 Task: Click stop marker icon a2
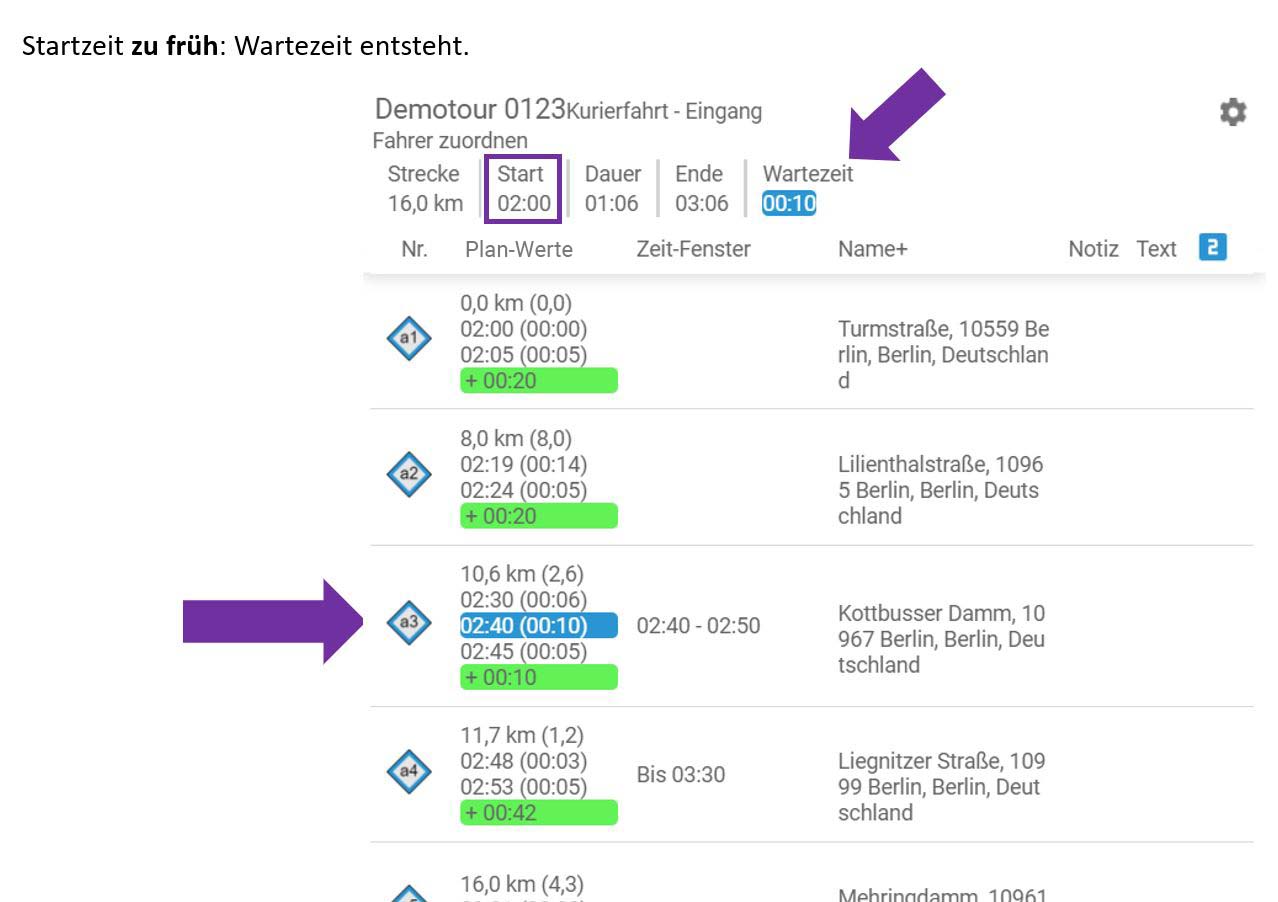pos(408,476)
